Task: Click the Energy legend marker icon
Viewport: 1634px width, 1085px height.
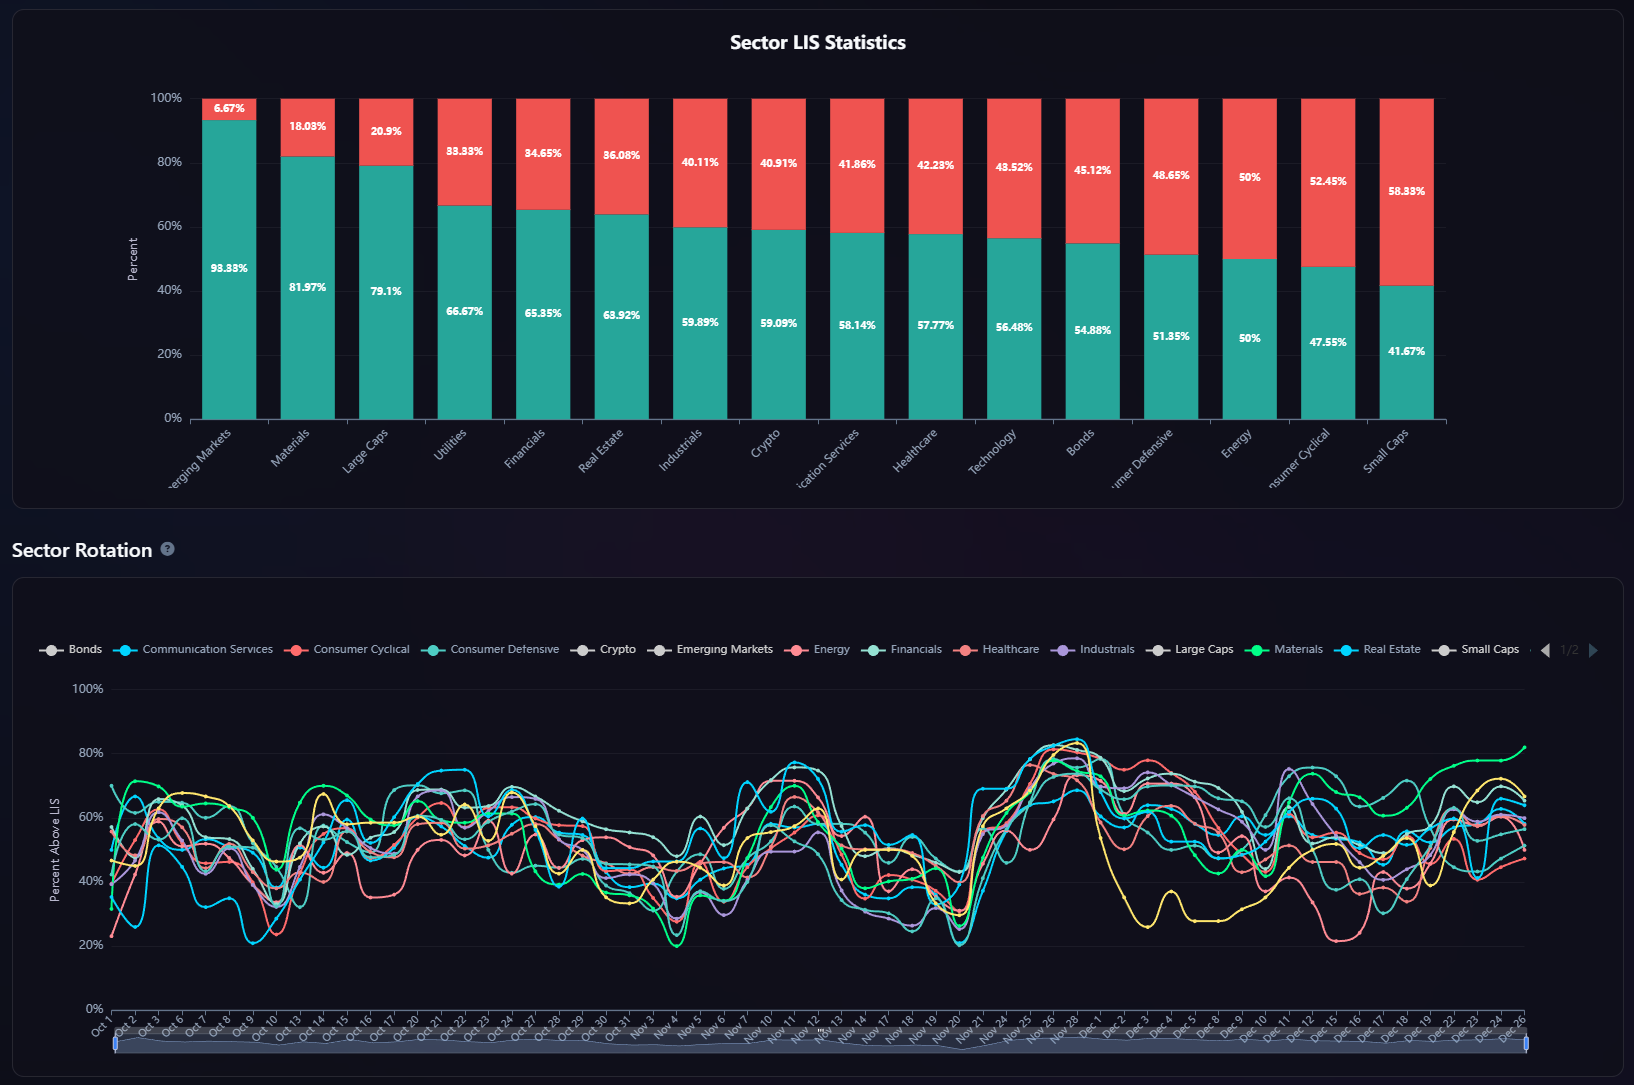Action: 797,650
